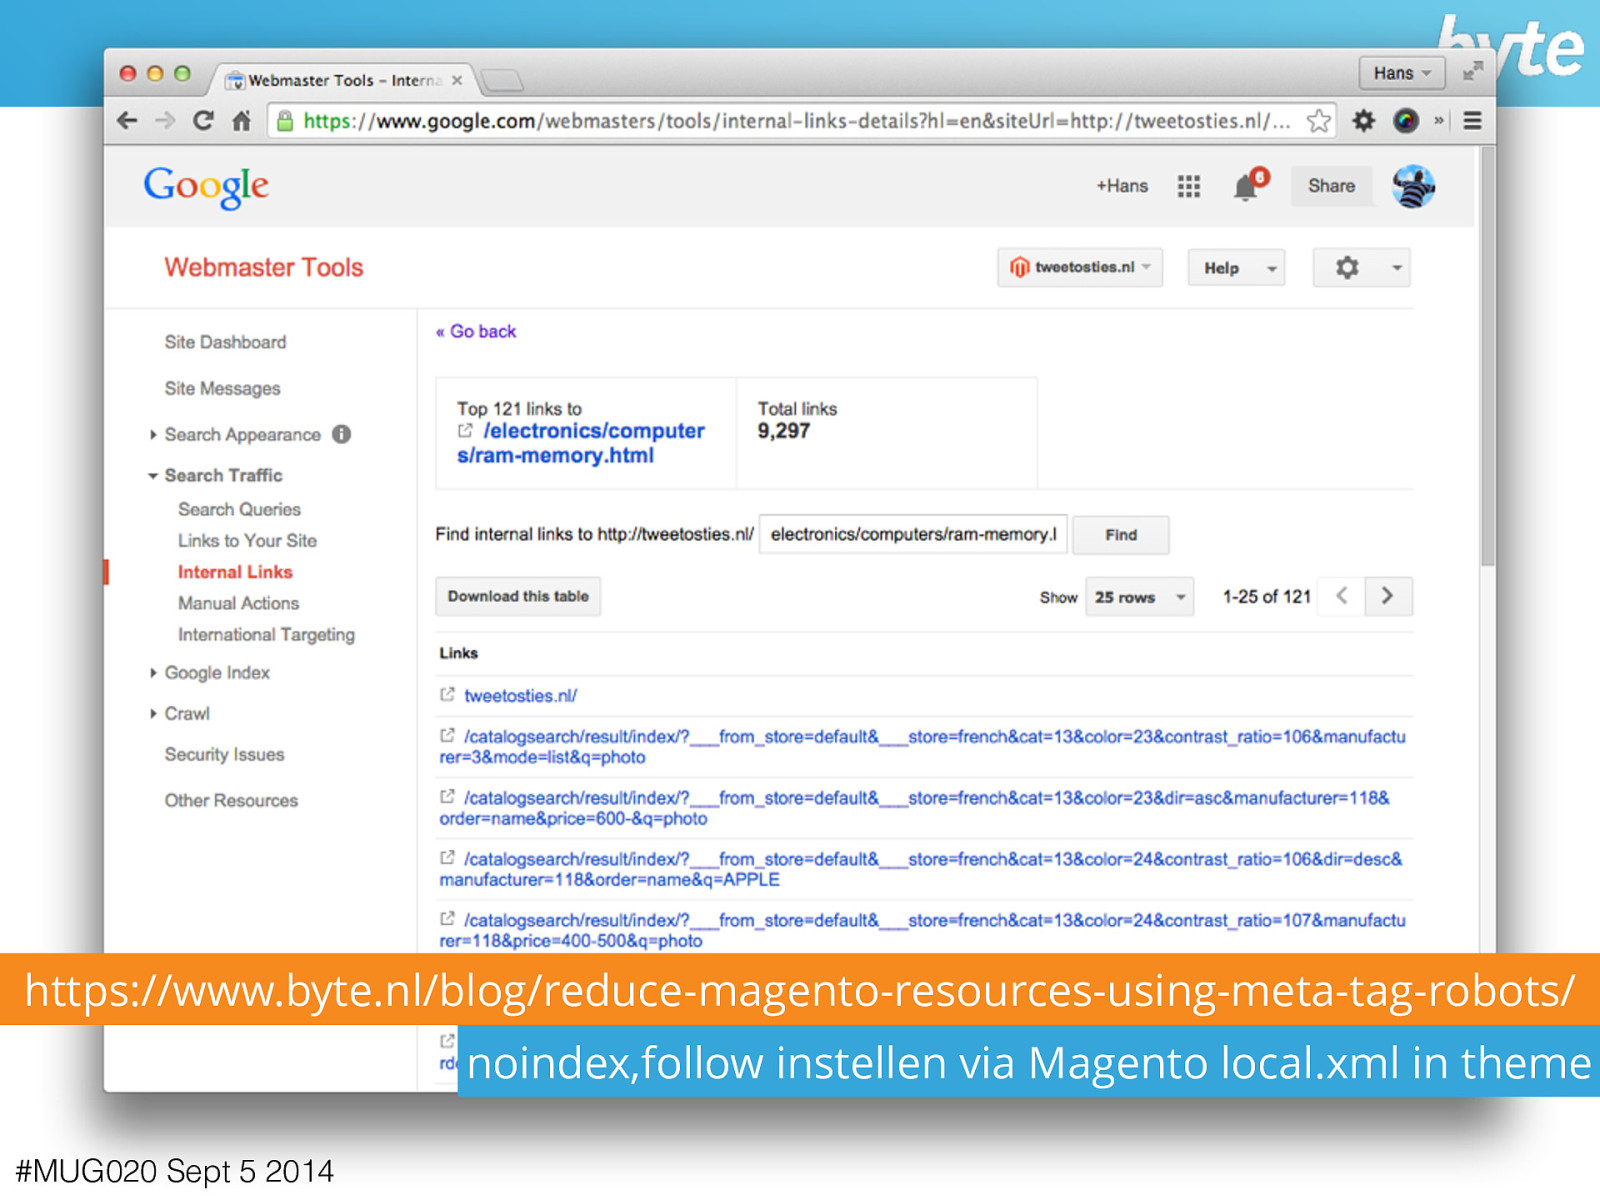Image resolution: width=1600 pixels, height=1200 pixels.
Task: Close the Webmaster Tools browser tab
Action: (457, 80)
